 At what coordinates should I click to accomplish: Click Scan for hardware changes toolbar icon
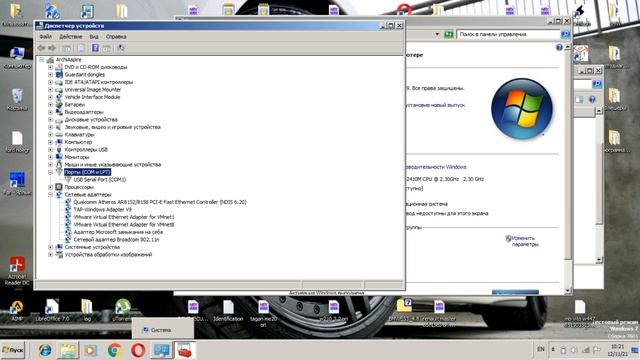click(x=121, y=48)
